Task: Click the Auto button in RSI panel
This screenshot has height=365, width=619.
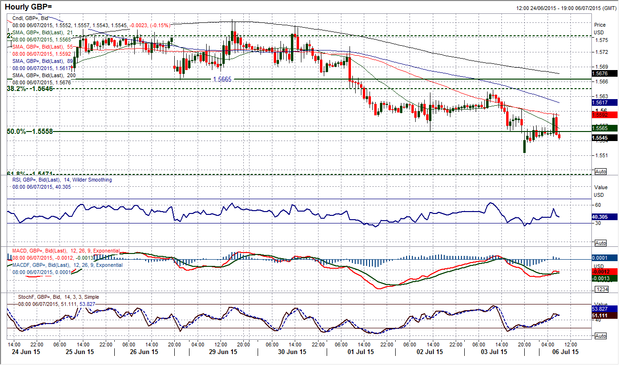Action: pyautogui.click(x=600, y=243)
